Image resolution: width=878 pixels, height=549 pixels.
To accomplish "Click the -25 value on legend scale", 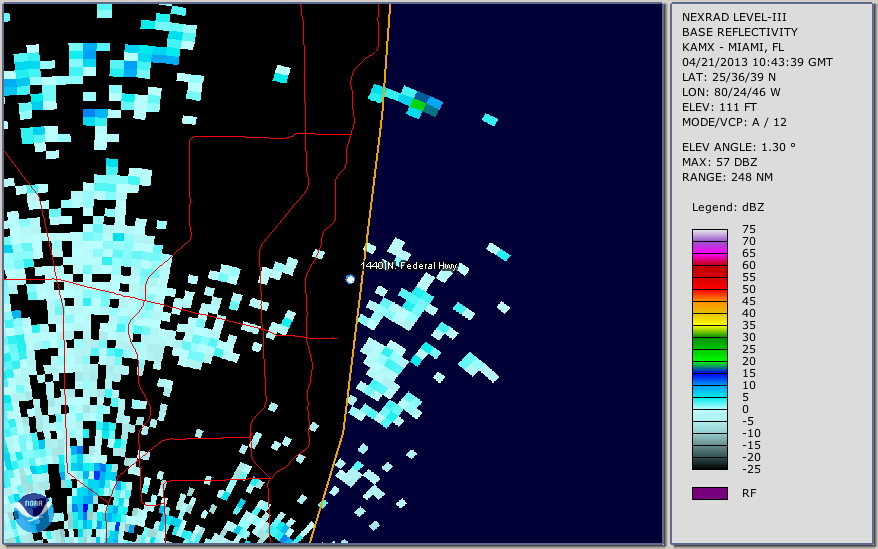I will click(751, 469).
